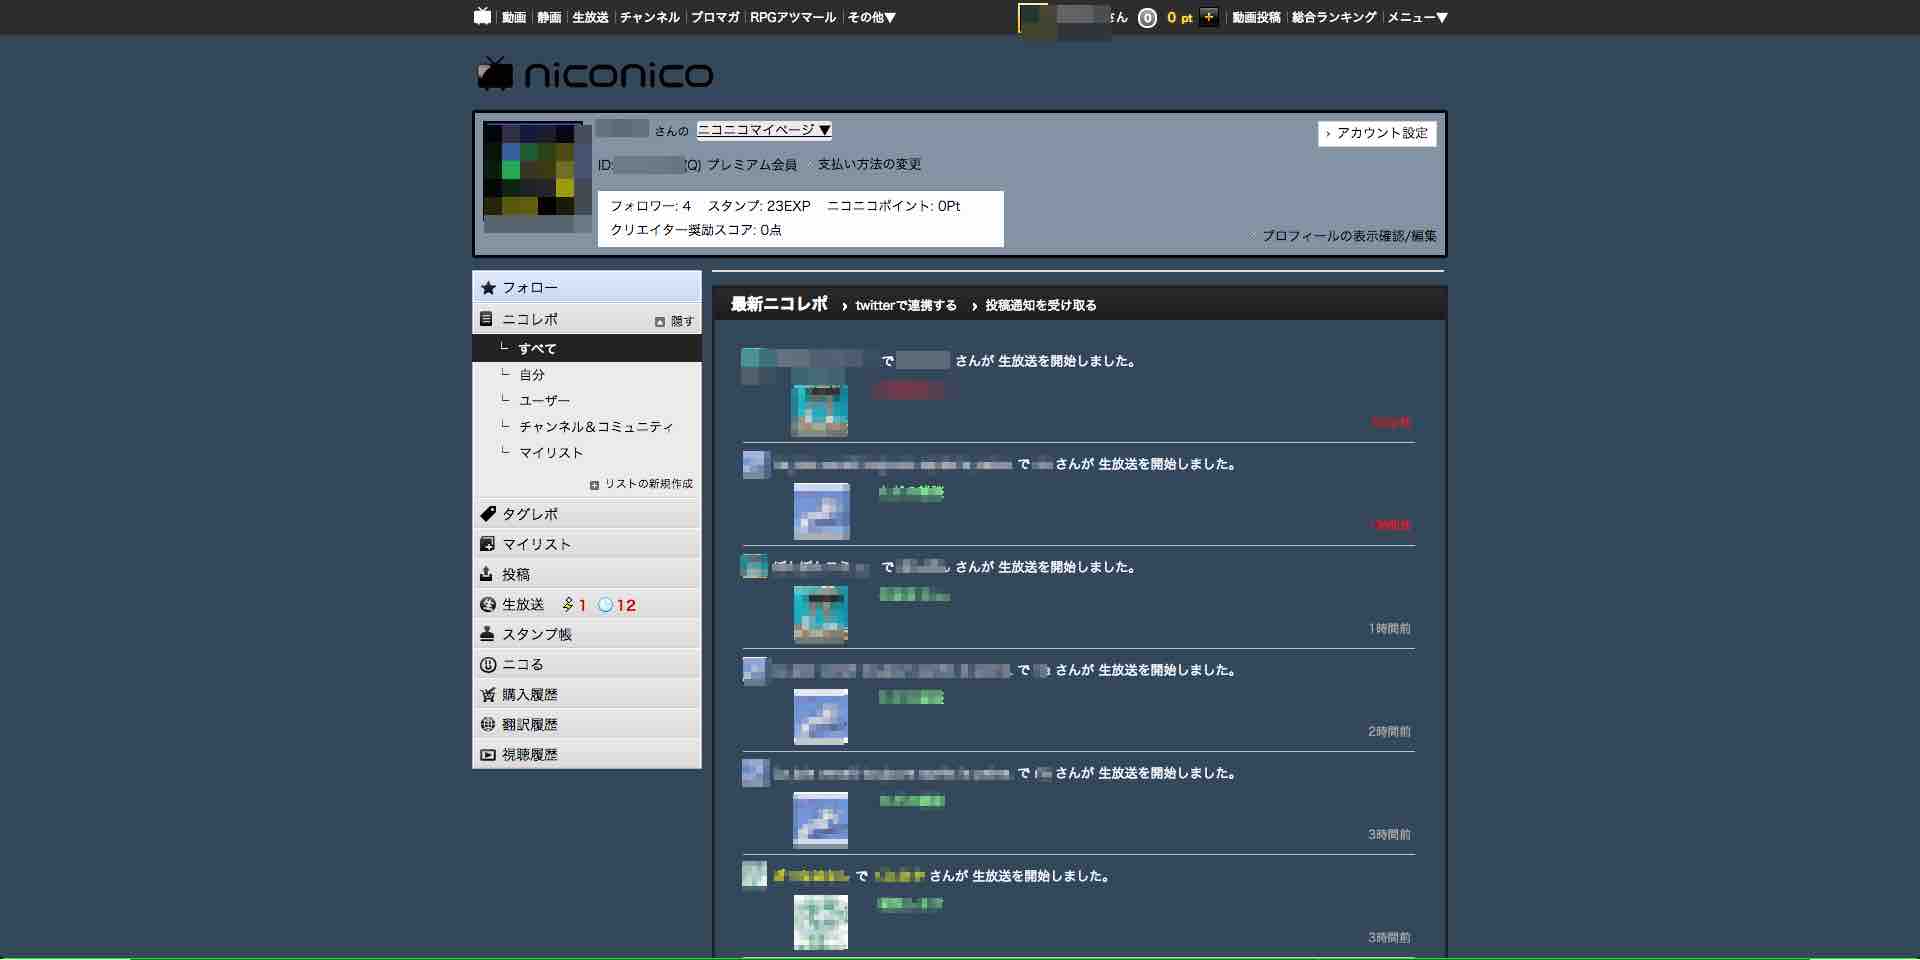Click the フォロワー: 4 stat text
This screenshot has width=1920, height=960.
point(650,206)
